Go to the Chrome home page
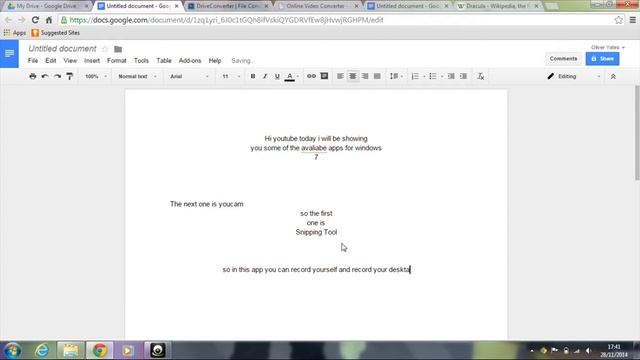640x360 pixels. coord(49,20)
